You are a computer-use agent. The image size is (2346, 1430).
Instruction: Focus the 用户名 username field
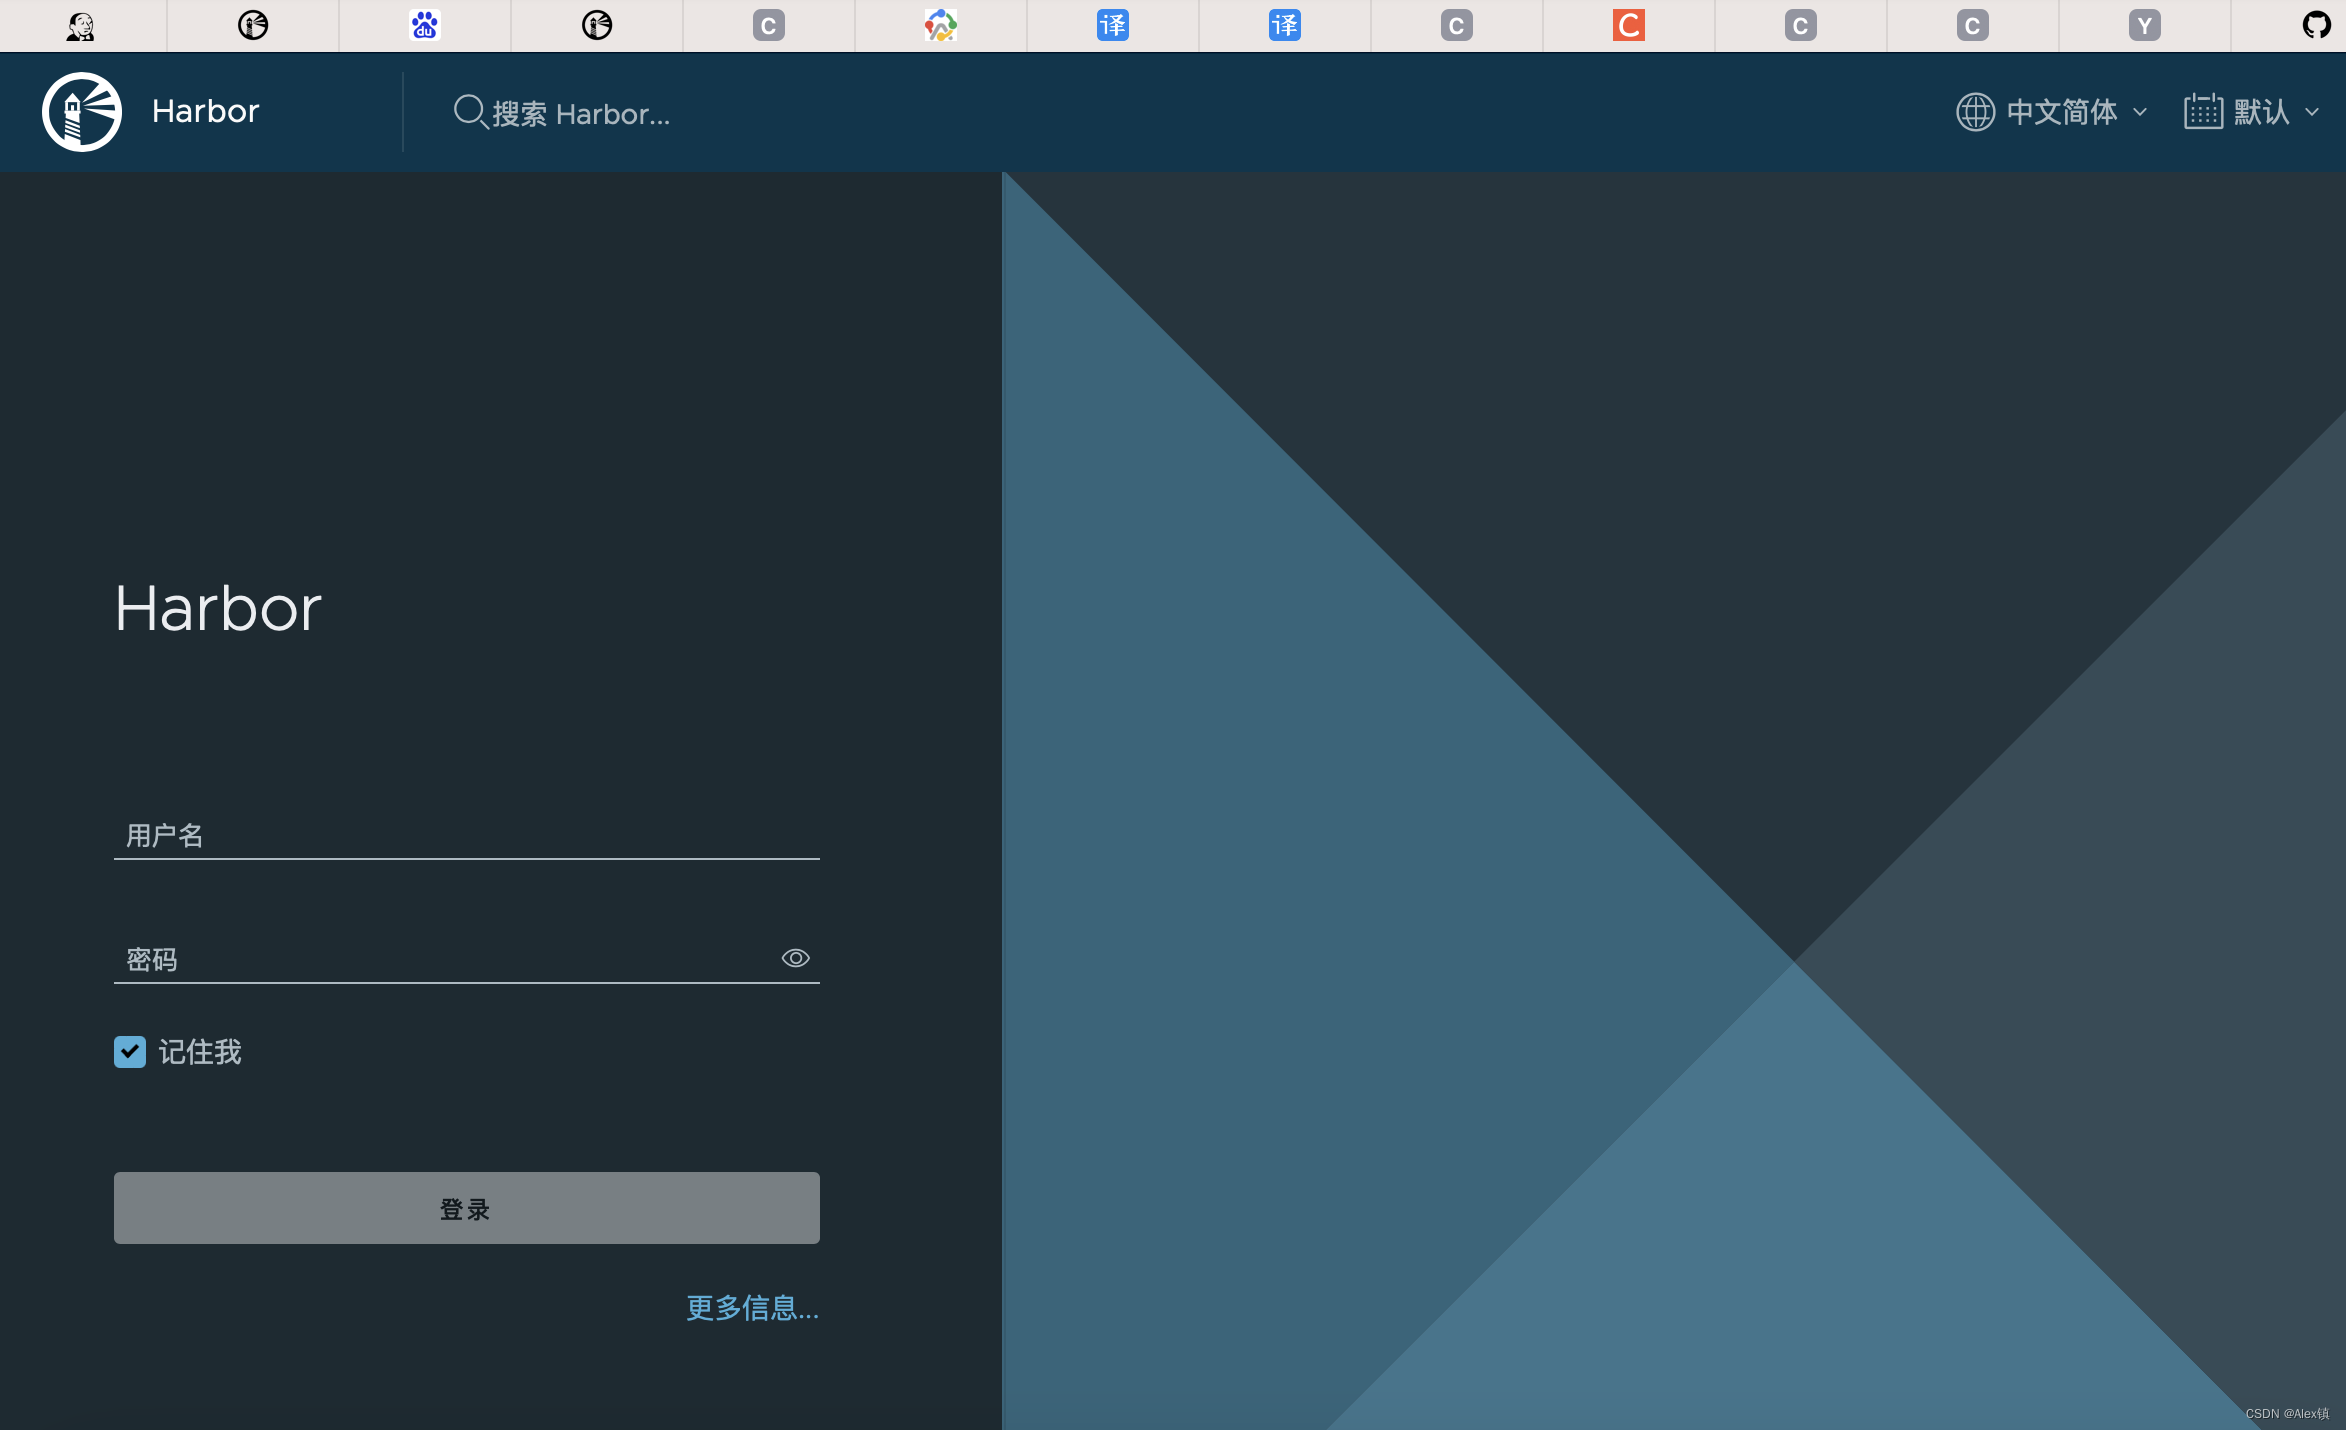467,836
